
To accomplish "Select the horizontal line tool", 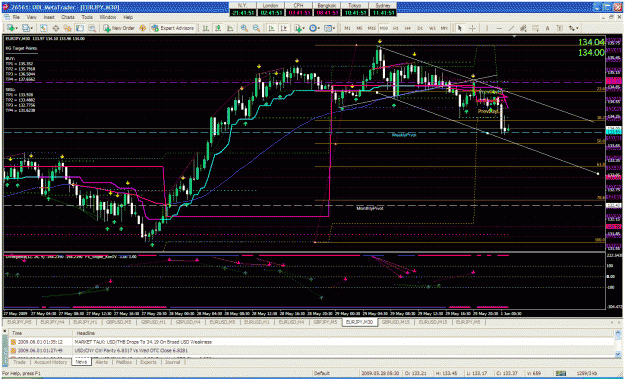I will [x=499, y=28].
